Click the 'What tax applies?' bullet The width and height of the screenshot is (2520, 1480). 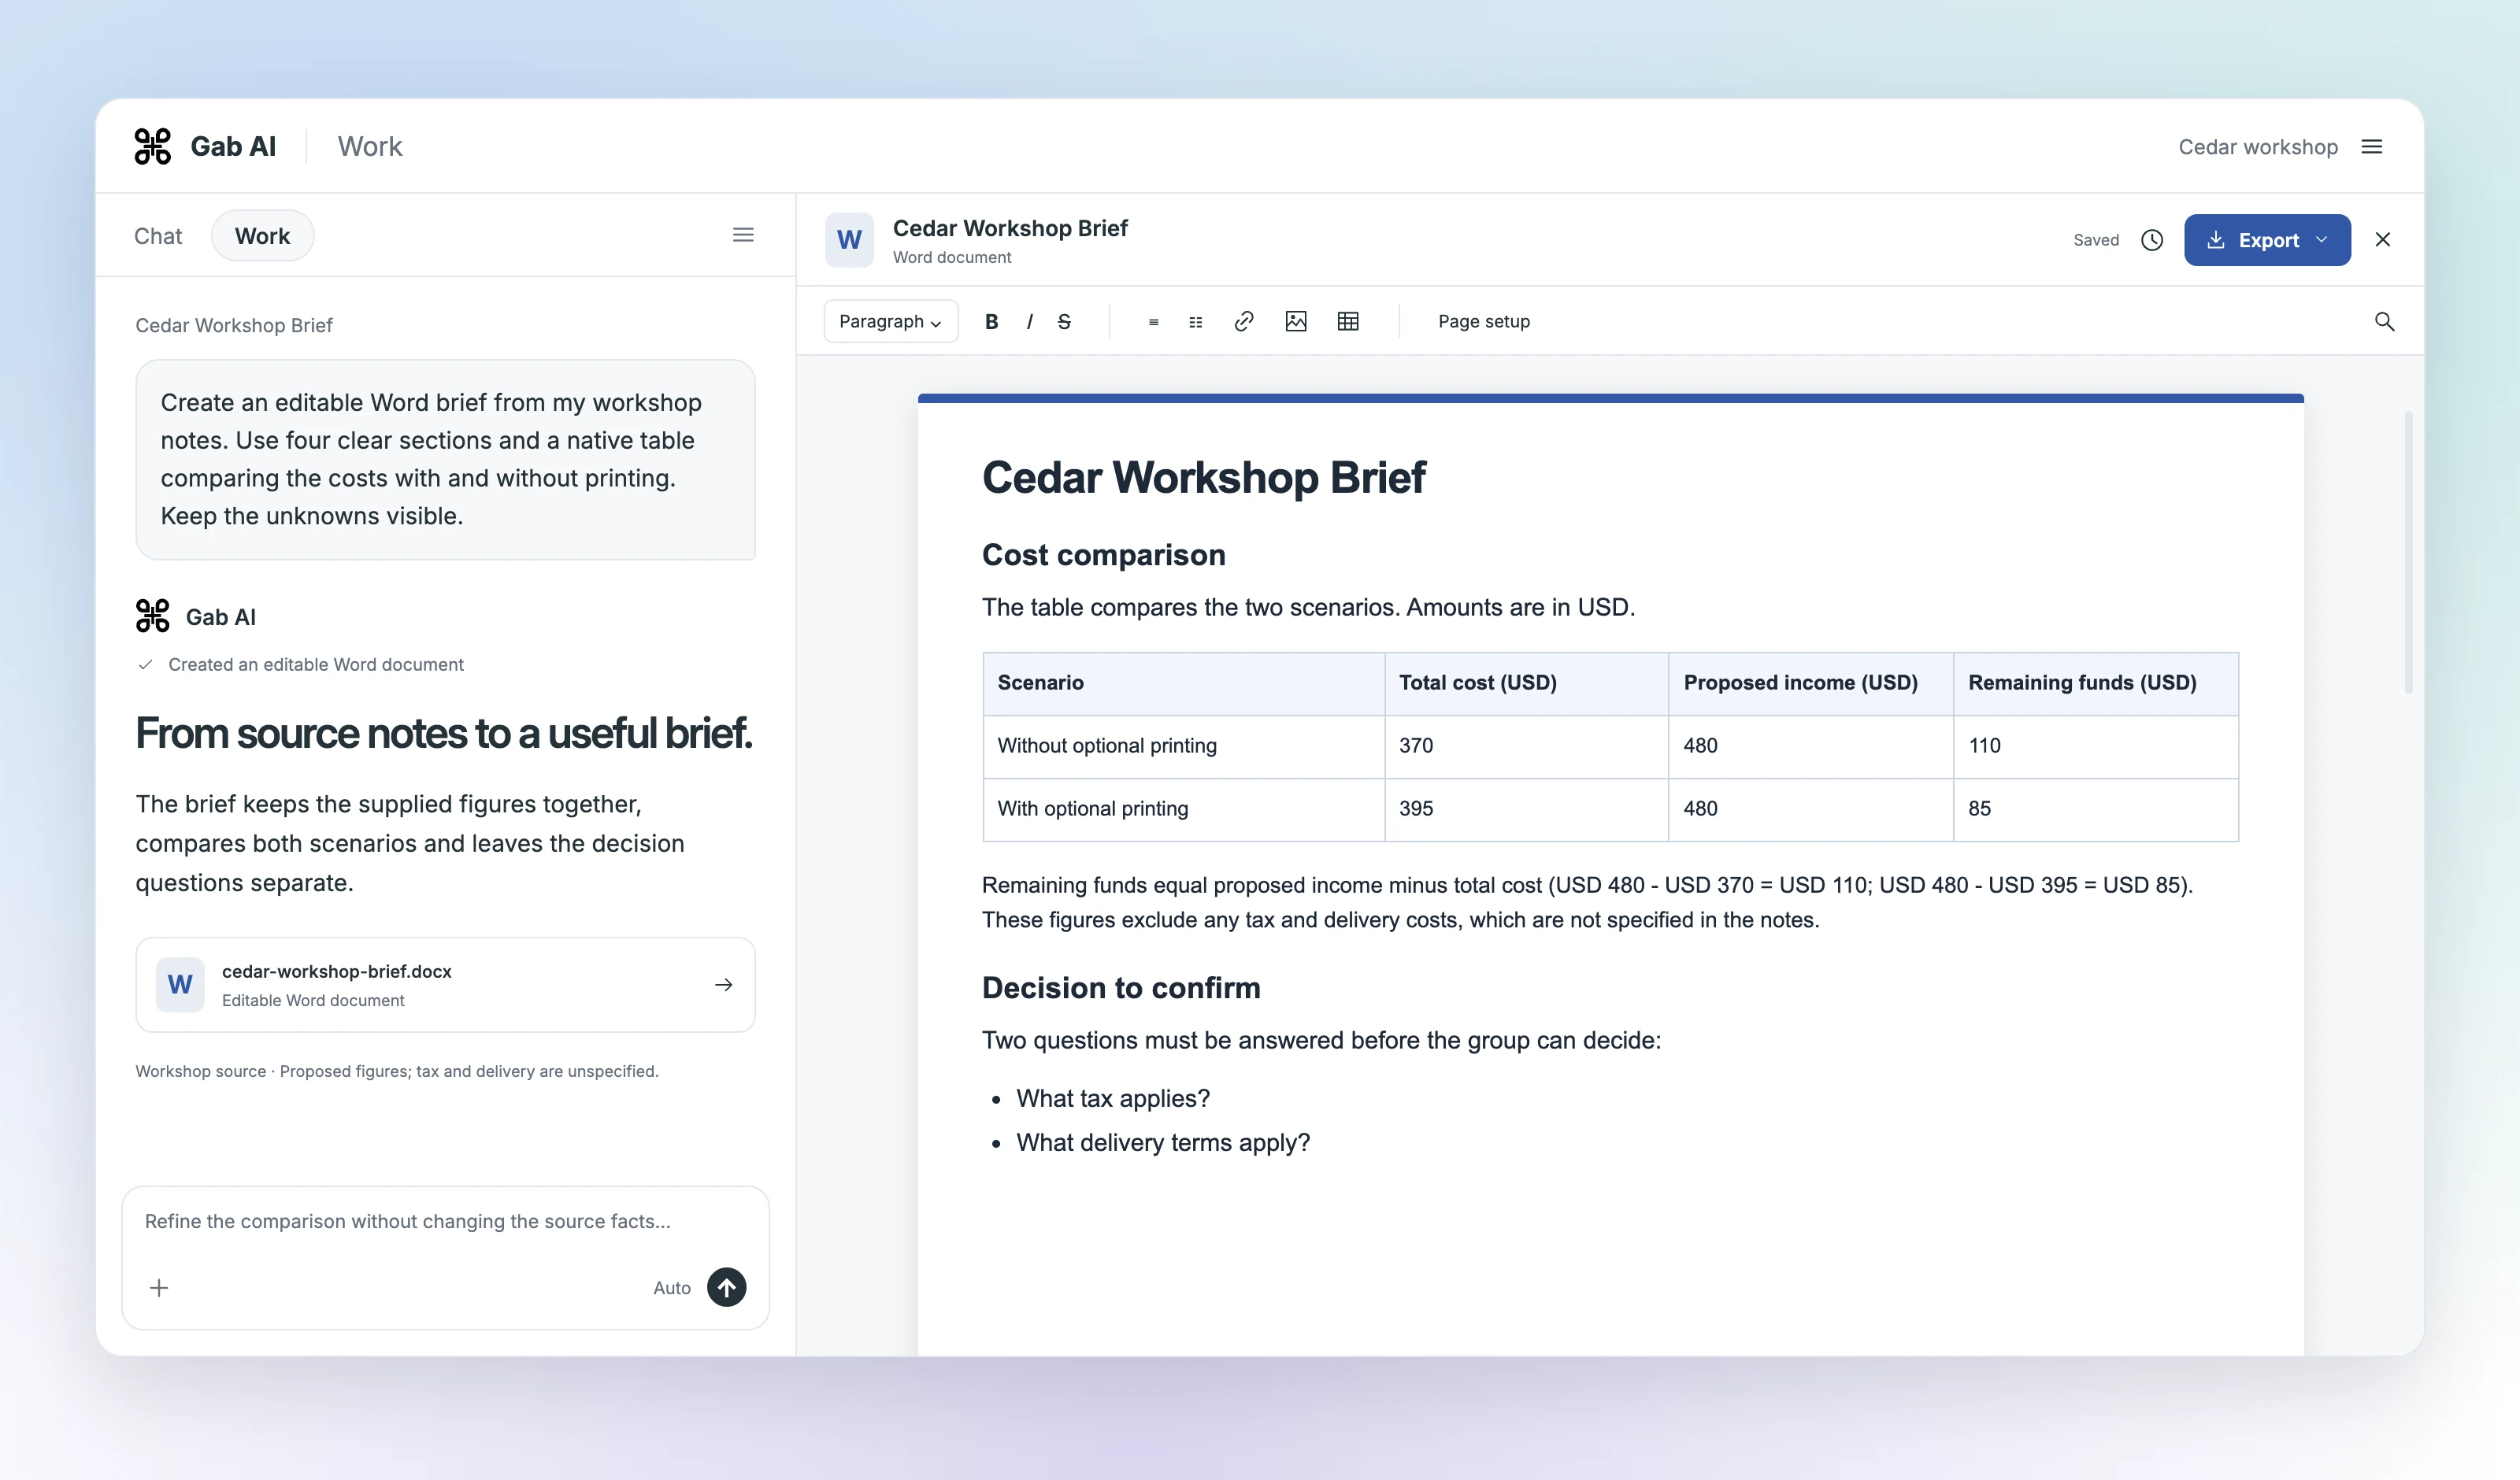click(1112, 1098)
